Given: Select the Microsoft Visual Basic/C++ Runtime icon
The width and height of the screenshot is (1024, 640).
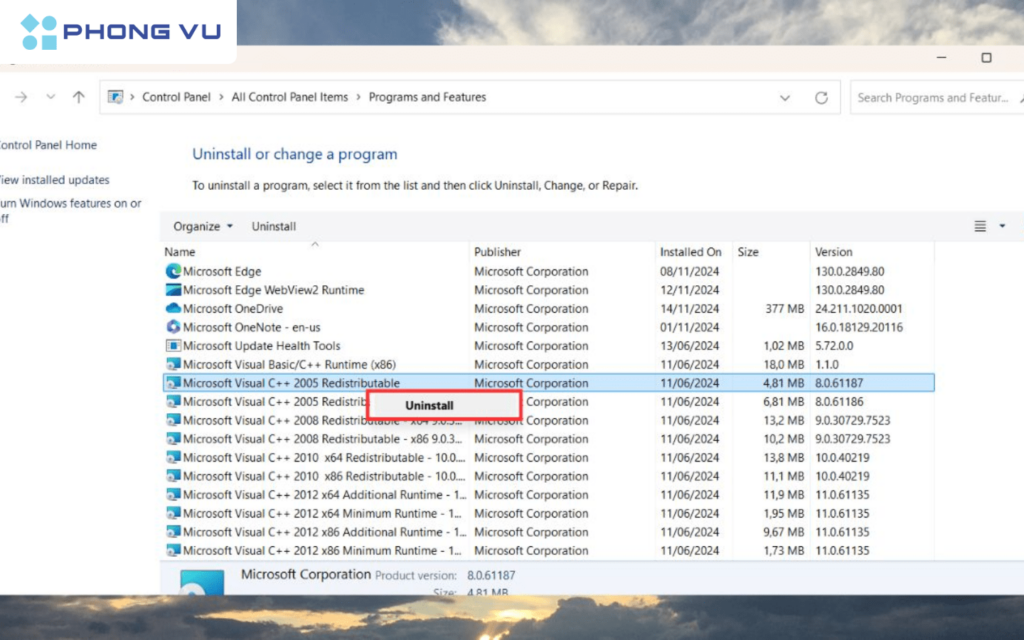Looking at the screenshot, I should point(175,364).
